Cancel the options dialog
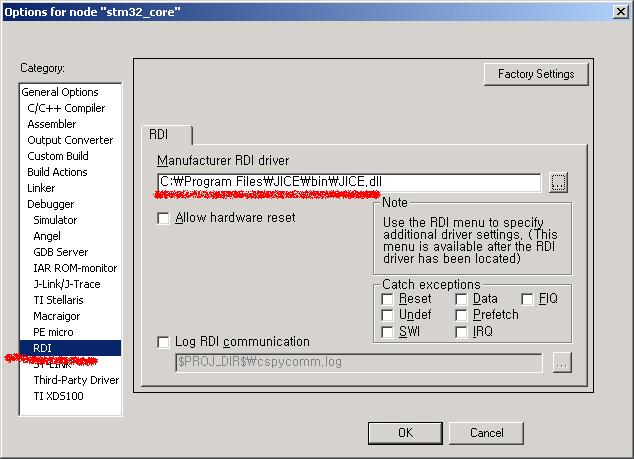 [x=486, y=432]
